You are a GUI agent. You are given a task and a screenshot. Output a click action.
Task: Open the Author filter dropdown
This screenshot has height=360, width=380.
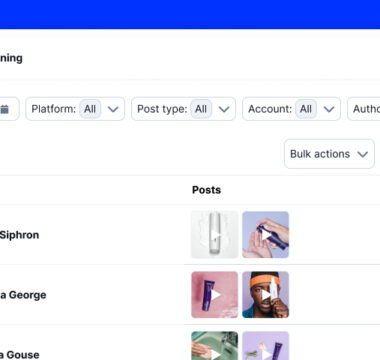point(364,109)
